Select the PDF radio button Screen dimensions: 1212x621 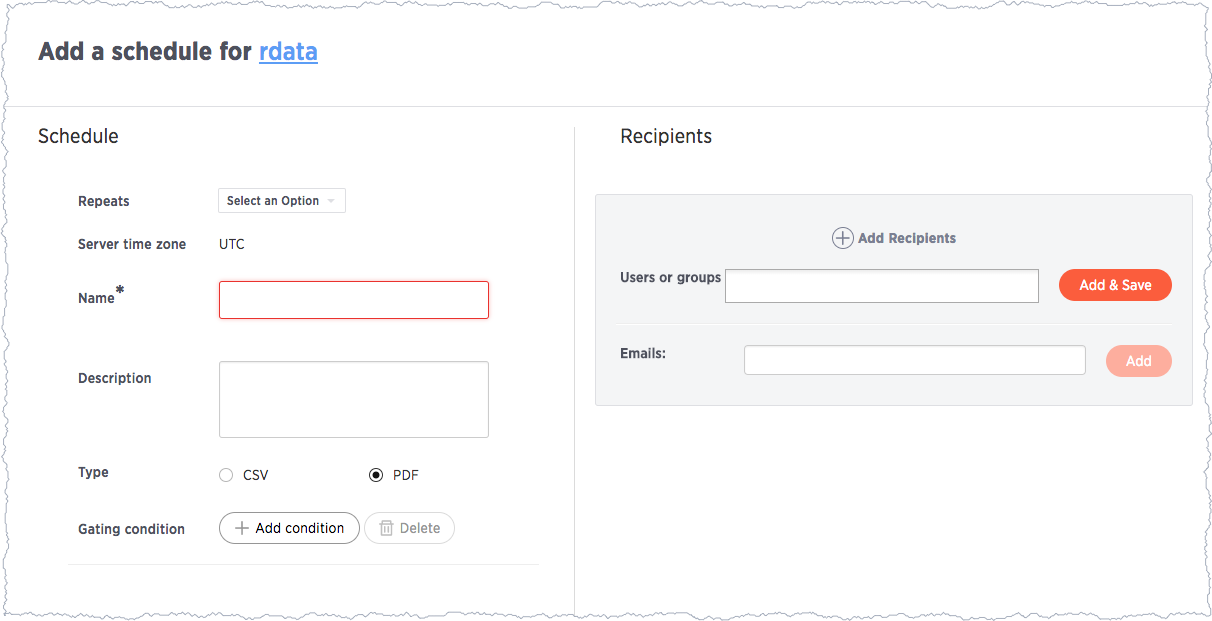[x=376, y=475]
